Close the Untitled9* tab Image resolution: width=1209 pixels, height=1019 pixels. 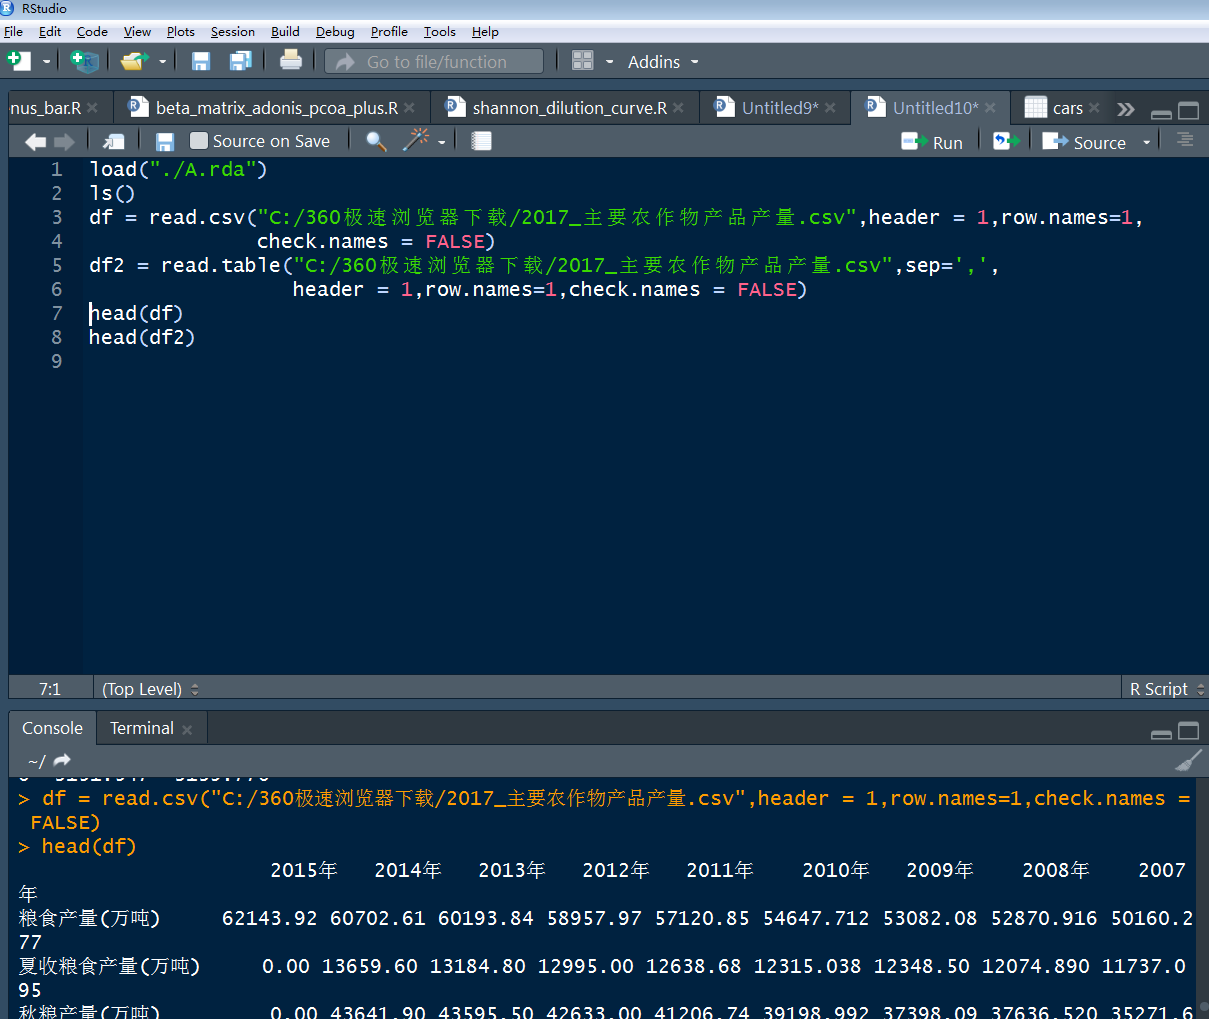[x=830, y=108]
